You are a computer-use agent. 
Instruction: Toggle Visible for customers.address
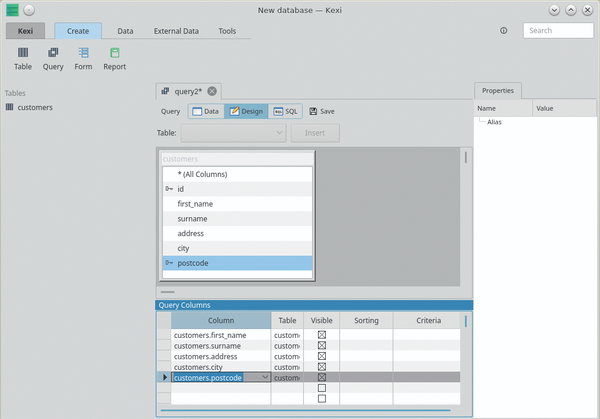pyautogui.click(x=322, y=356)
